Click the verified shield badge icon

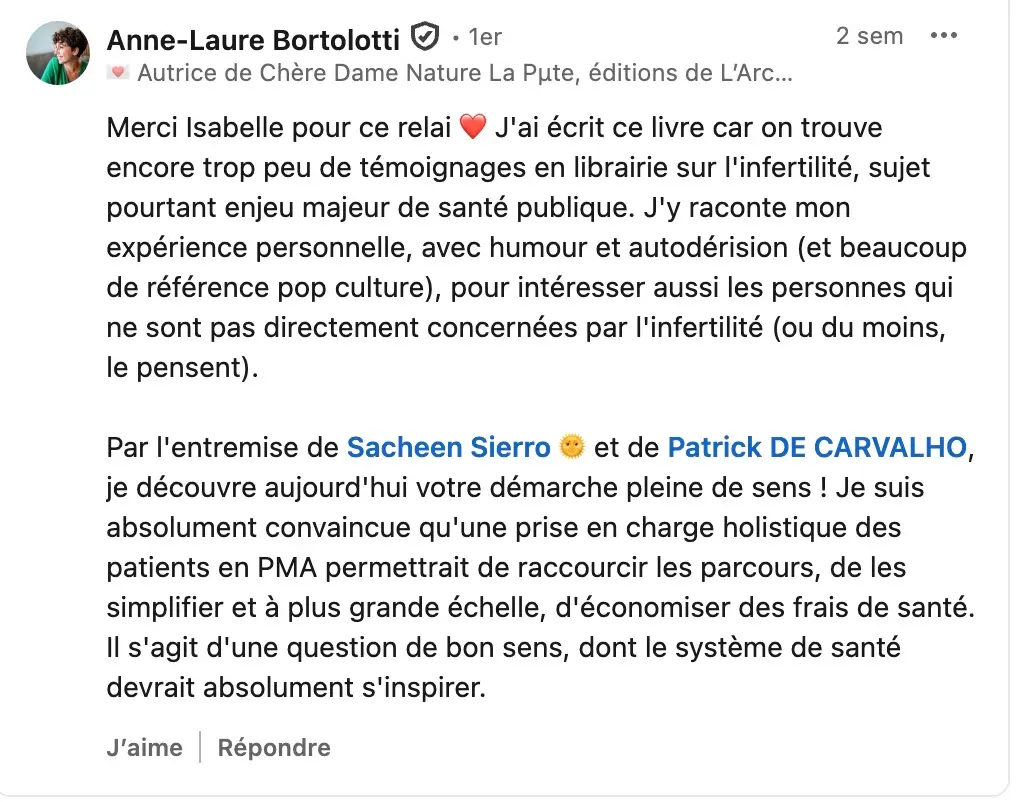426,39
